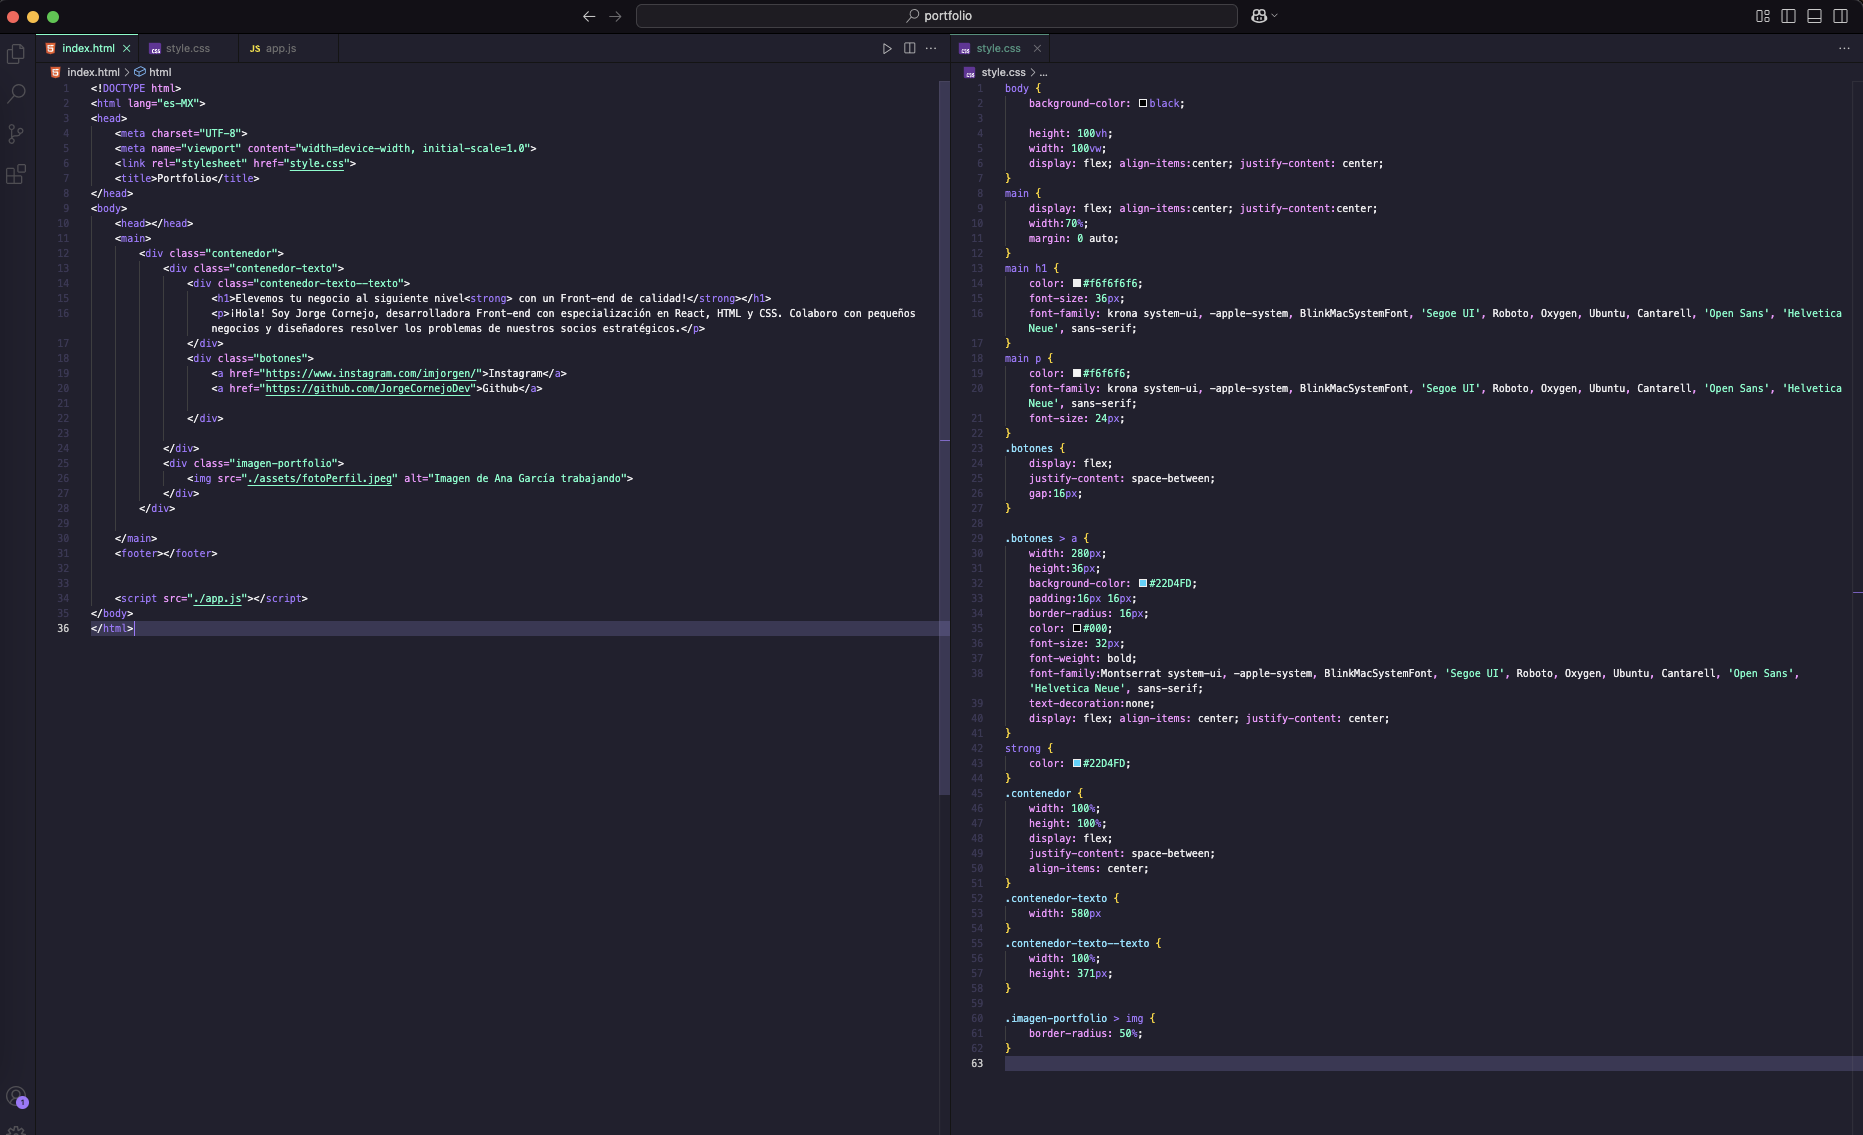Click the <footer></footer> element line
The width and height of the screenshot is (1863, 1135).
click(166, 553)
